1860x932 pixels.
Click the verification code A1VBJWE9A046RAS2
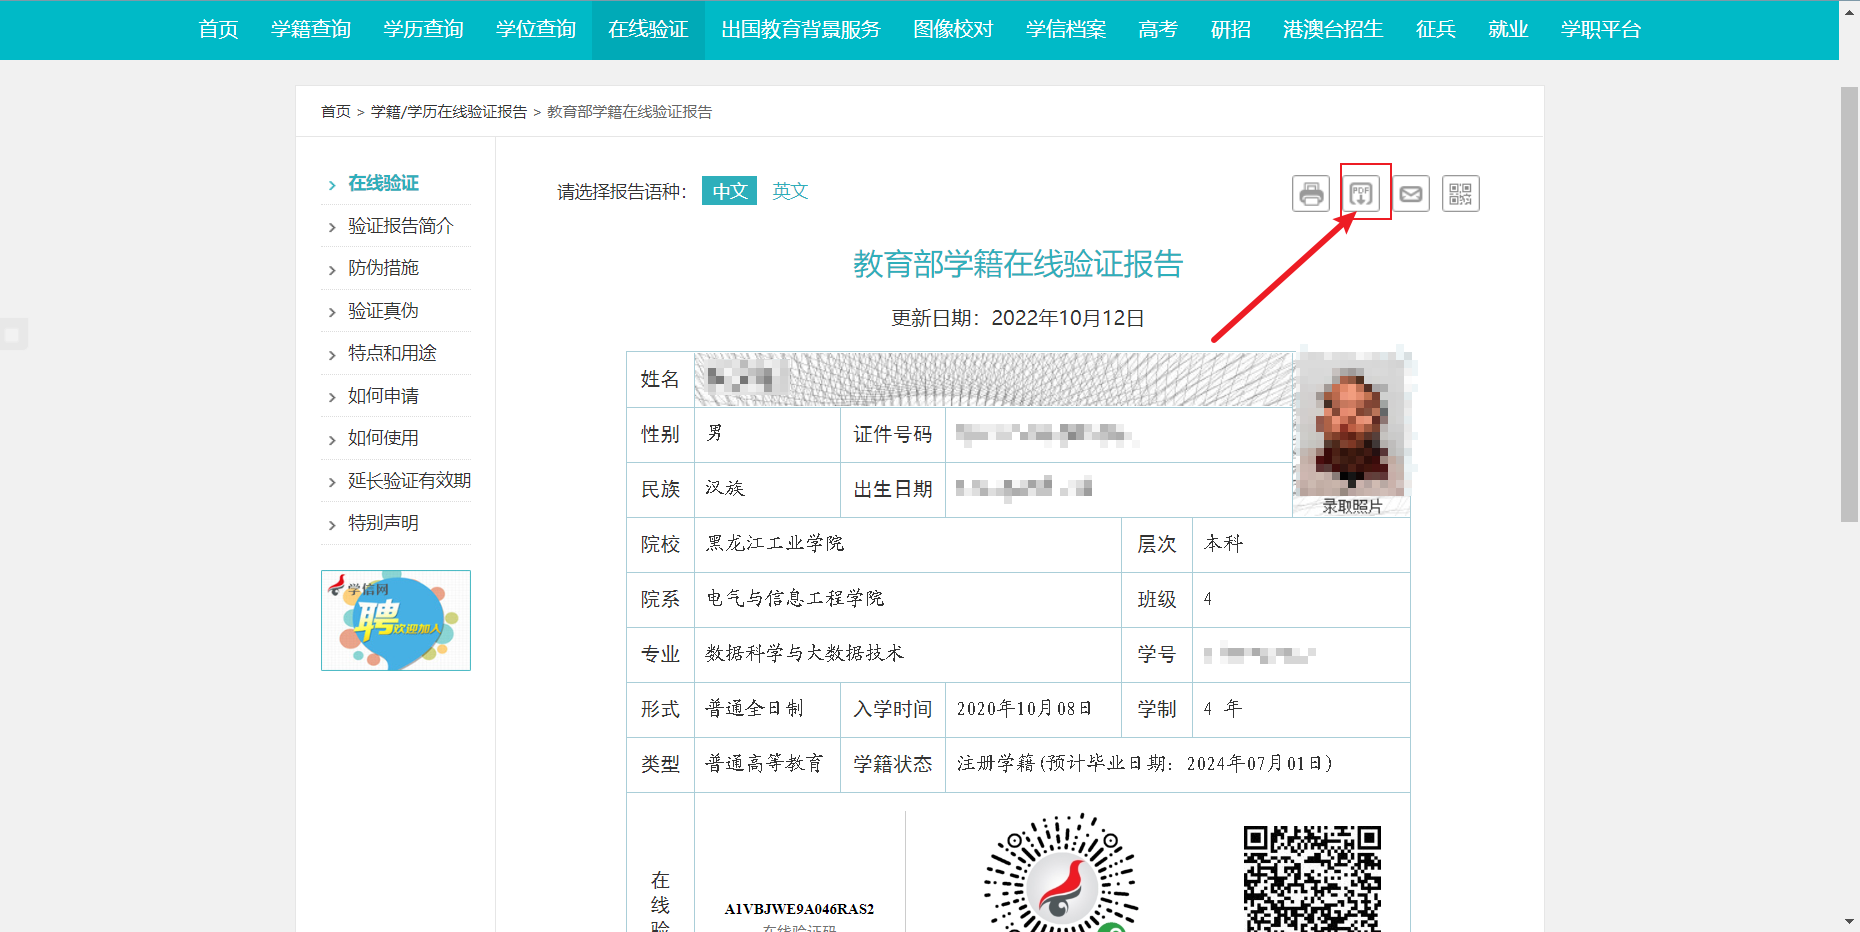point(799,909)
